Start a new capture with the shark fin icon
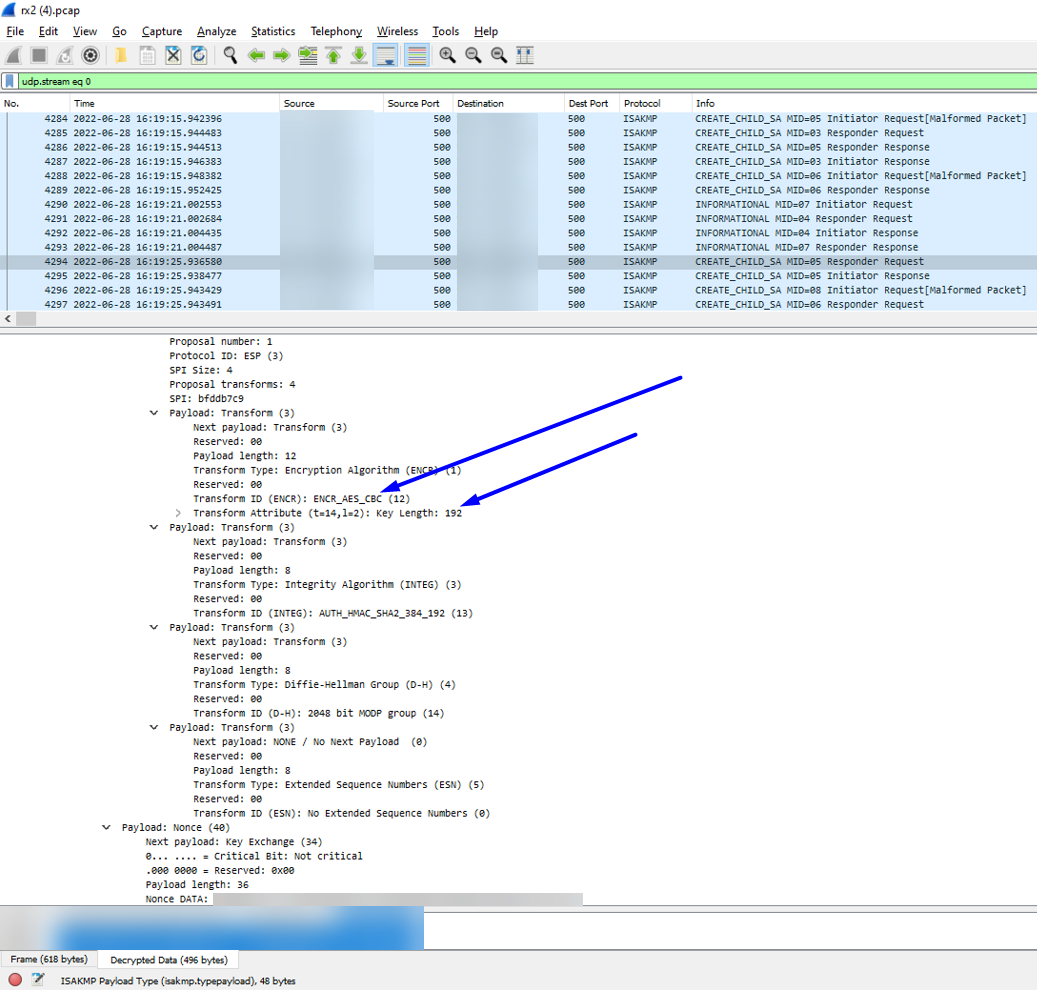 [x=13, y=55]
